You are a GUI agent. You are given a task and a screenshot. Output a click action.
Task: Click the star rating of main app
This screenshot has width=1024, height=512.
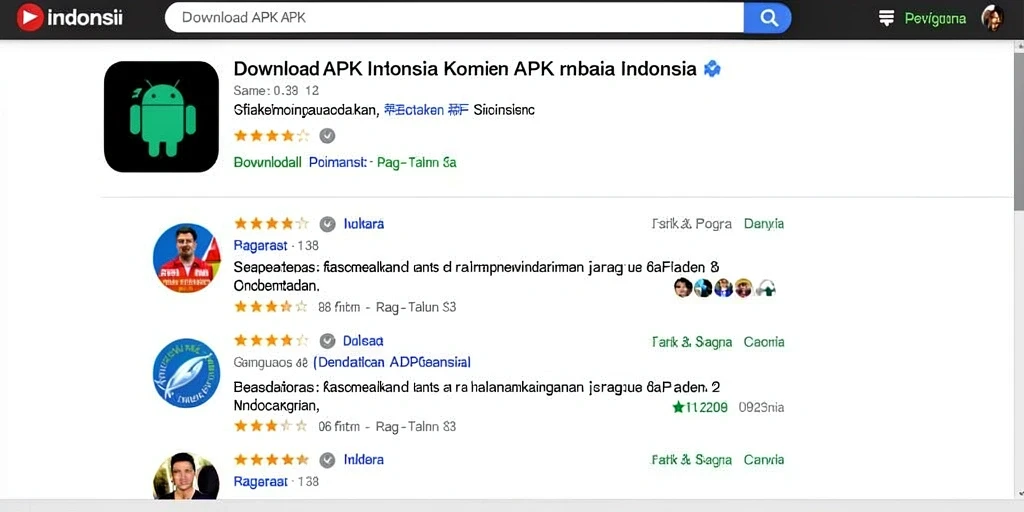[272, 136]
